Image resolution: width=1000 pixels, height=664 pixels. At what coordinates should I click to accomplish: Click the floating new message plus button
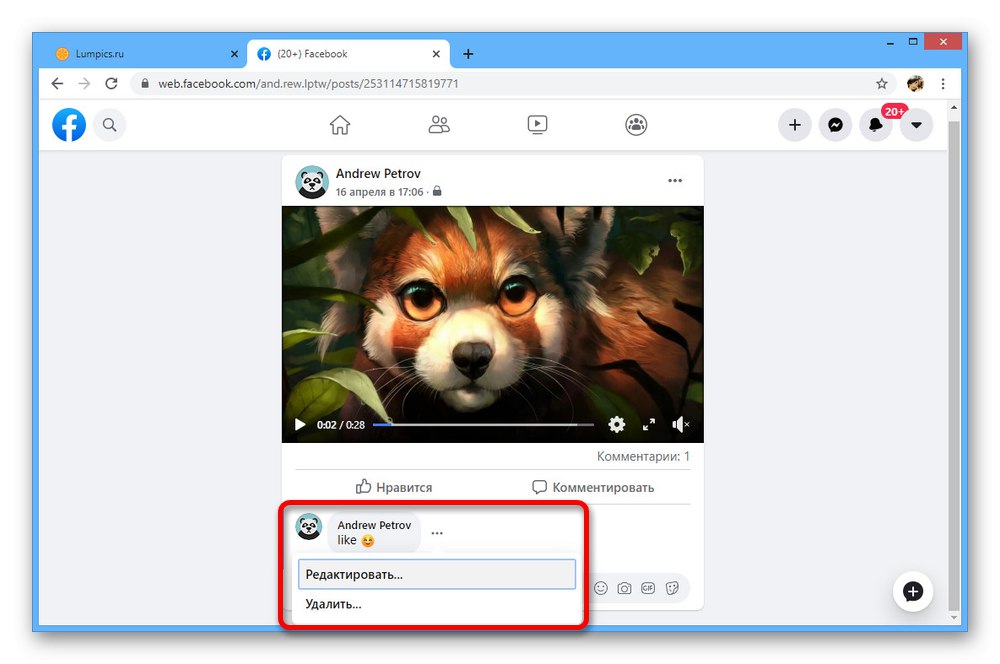(x=913, y=591)
